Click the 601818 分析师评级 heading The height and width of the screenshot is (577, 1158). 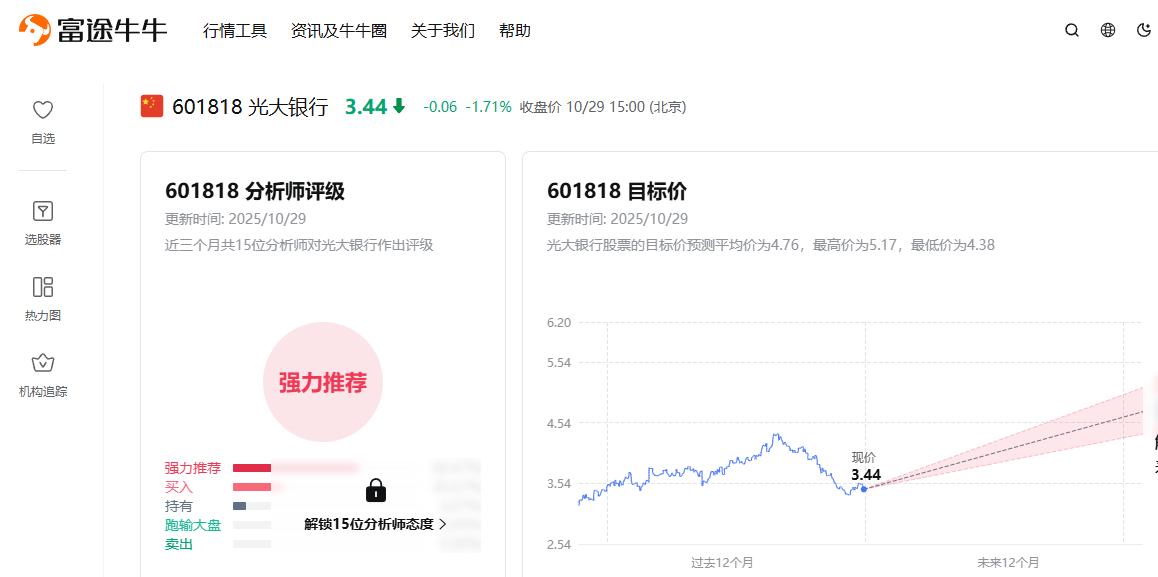(x=255, y=192)
